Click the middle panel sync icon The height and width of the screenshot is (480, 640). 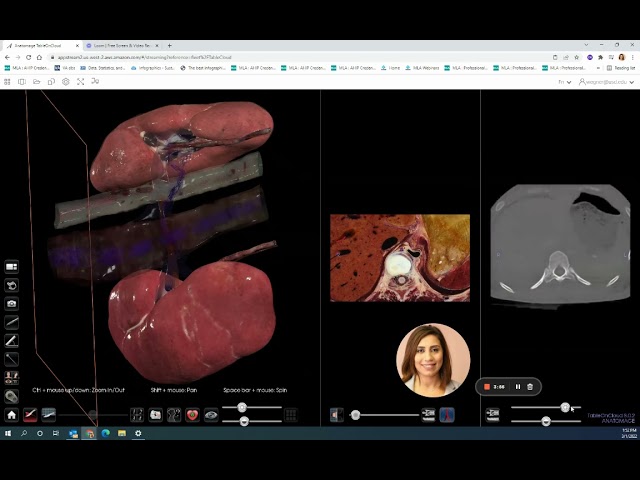[429, 415]
